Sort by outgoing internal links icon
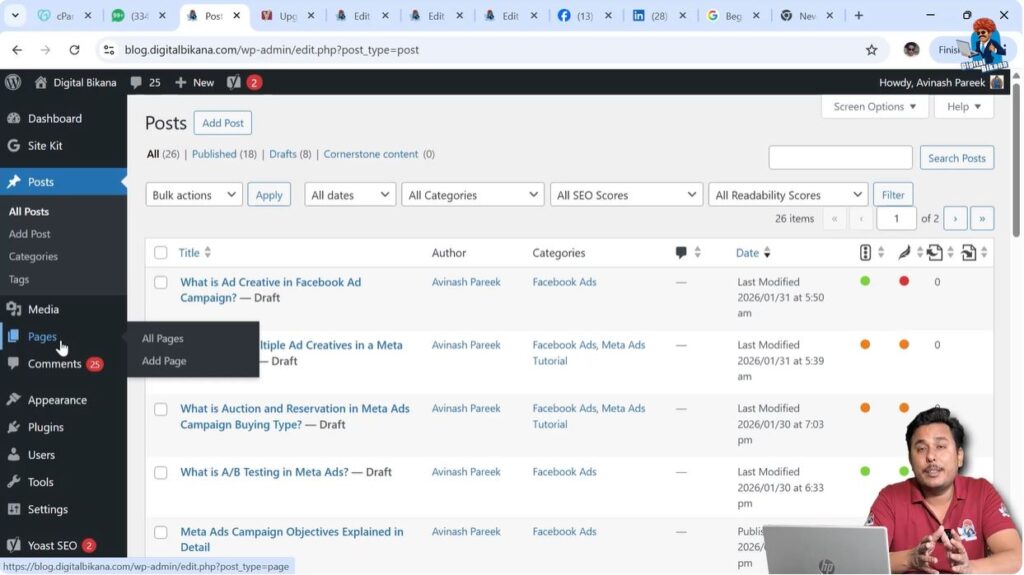This screenshot has width=1024, height=575. coord(935,252)
